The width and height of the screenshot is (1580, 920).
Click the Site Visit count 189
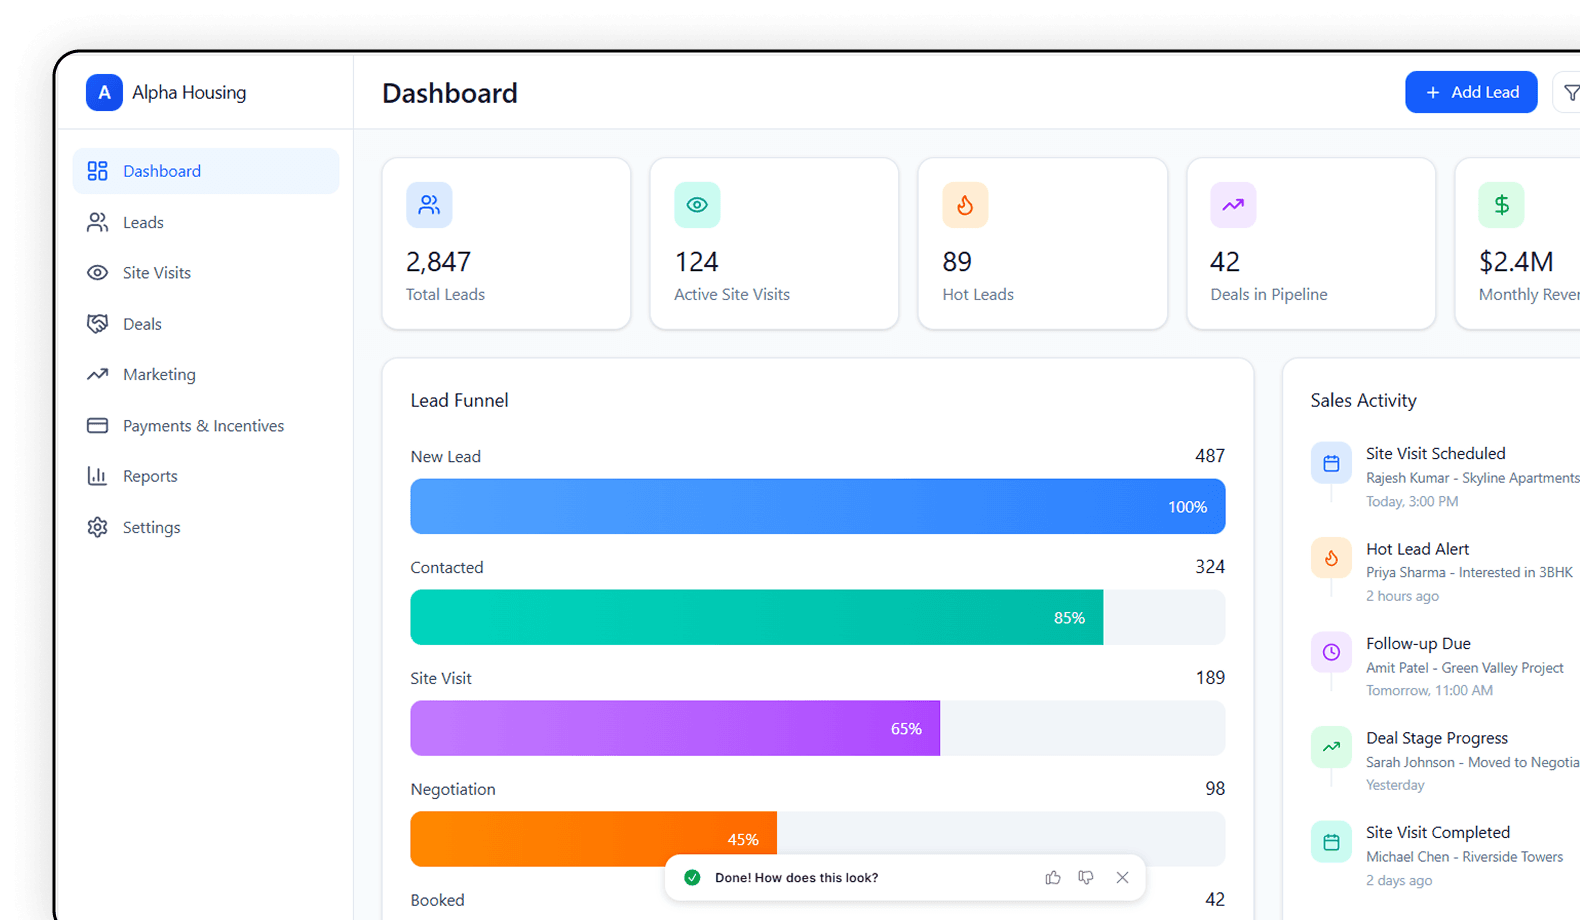[x=1210, y=678]
